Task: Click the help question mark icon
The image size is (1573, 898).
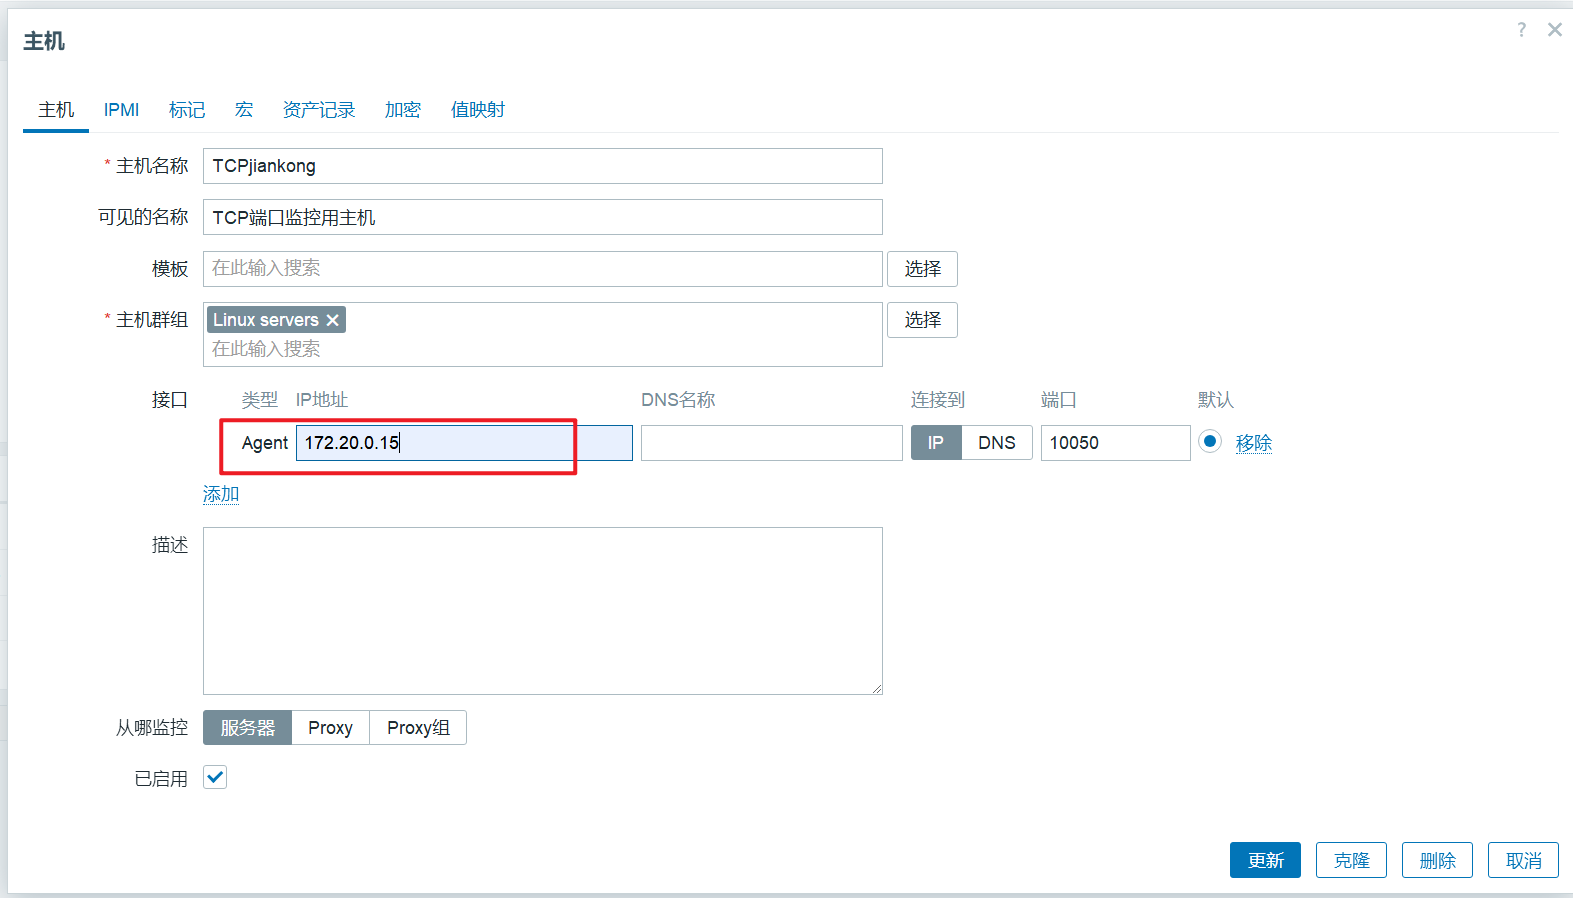Action: coord(1521,30)
